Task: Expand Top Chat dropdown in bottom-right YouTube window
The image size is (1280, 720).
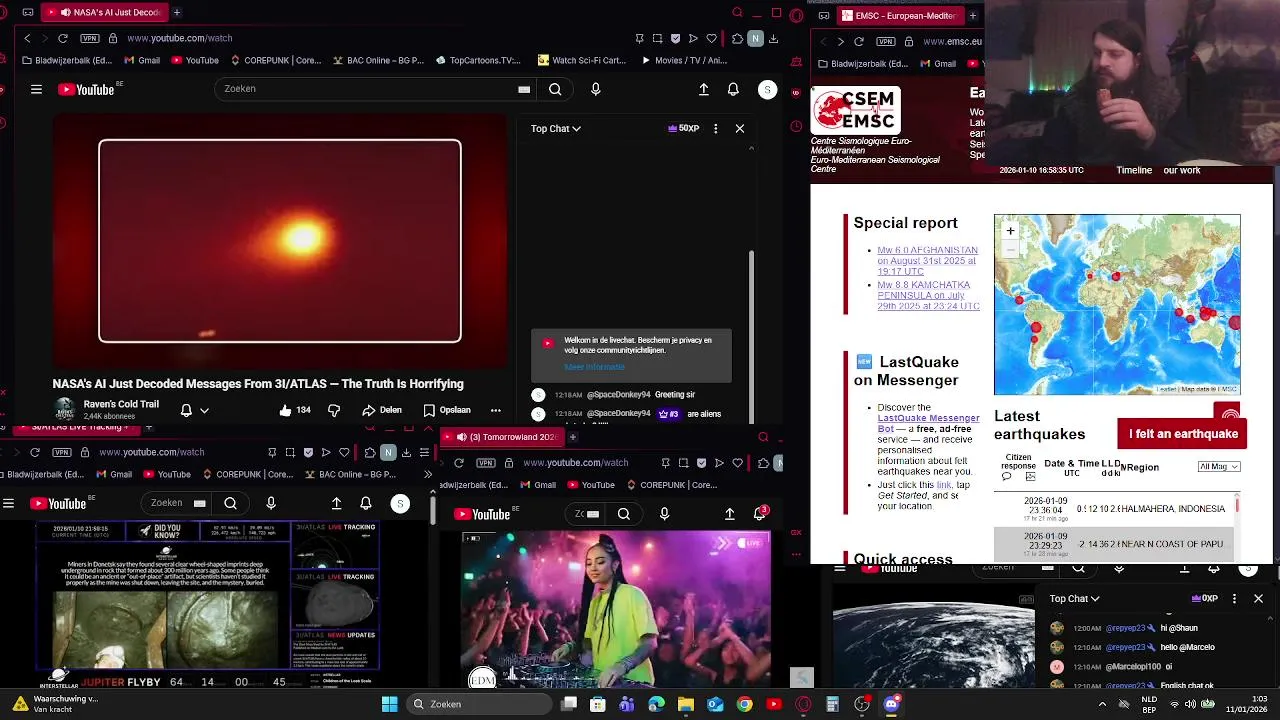Action: tap(1074, 598)
